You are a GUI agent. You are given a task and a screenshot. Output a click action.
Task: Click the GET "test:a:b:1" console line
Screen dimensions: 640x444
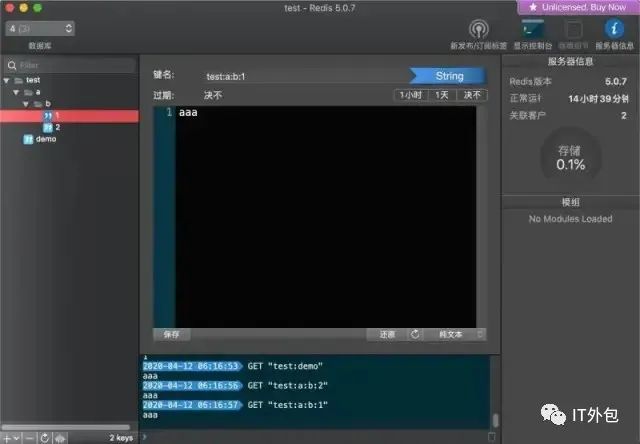(287, 405)
